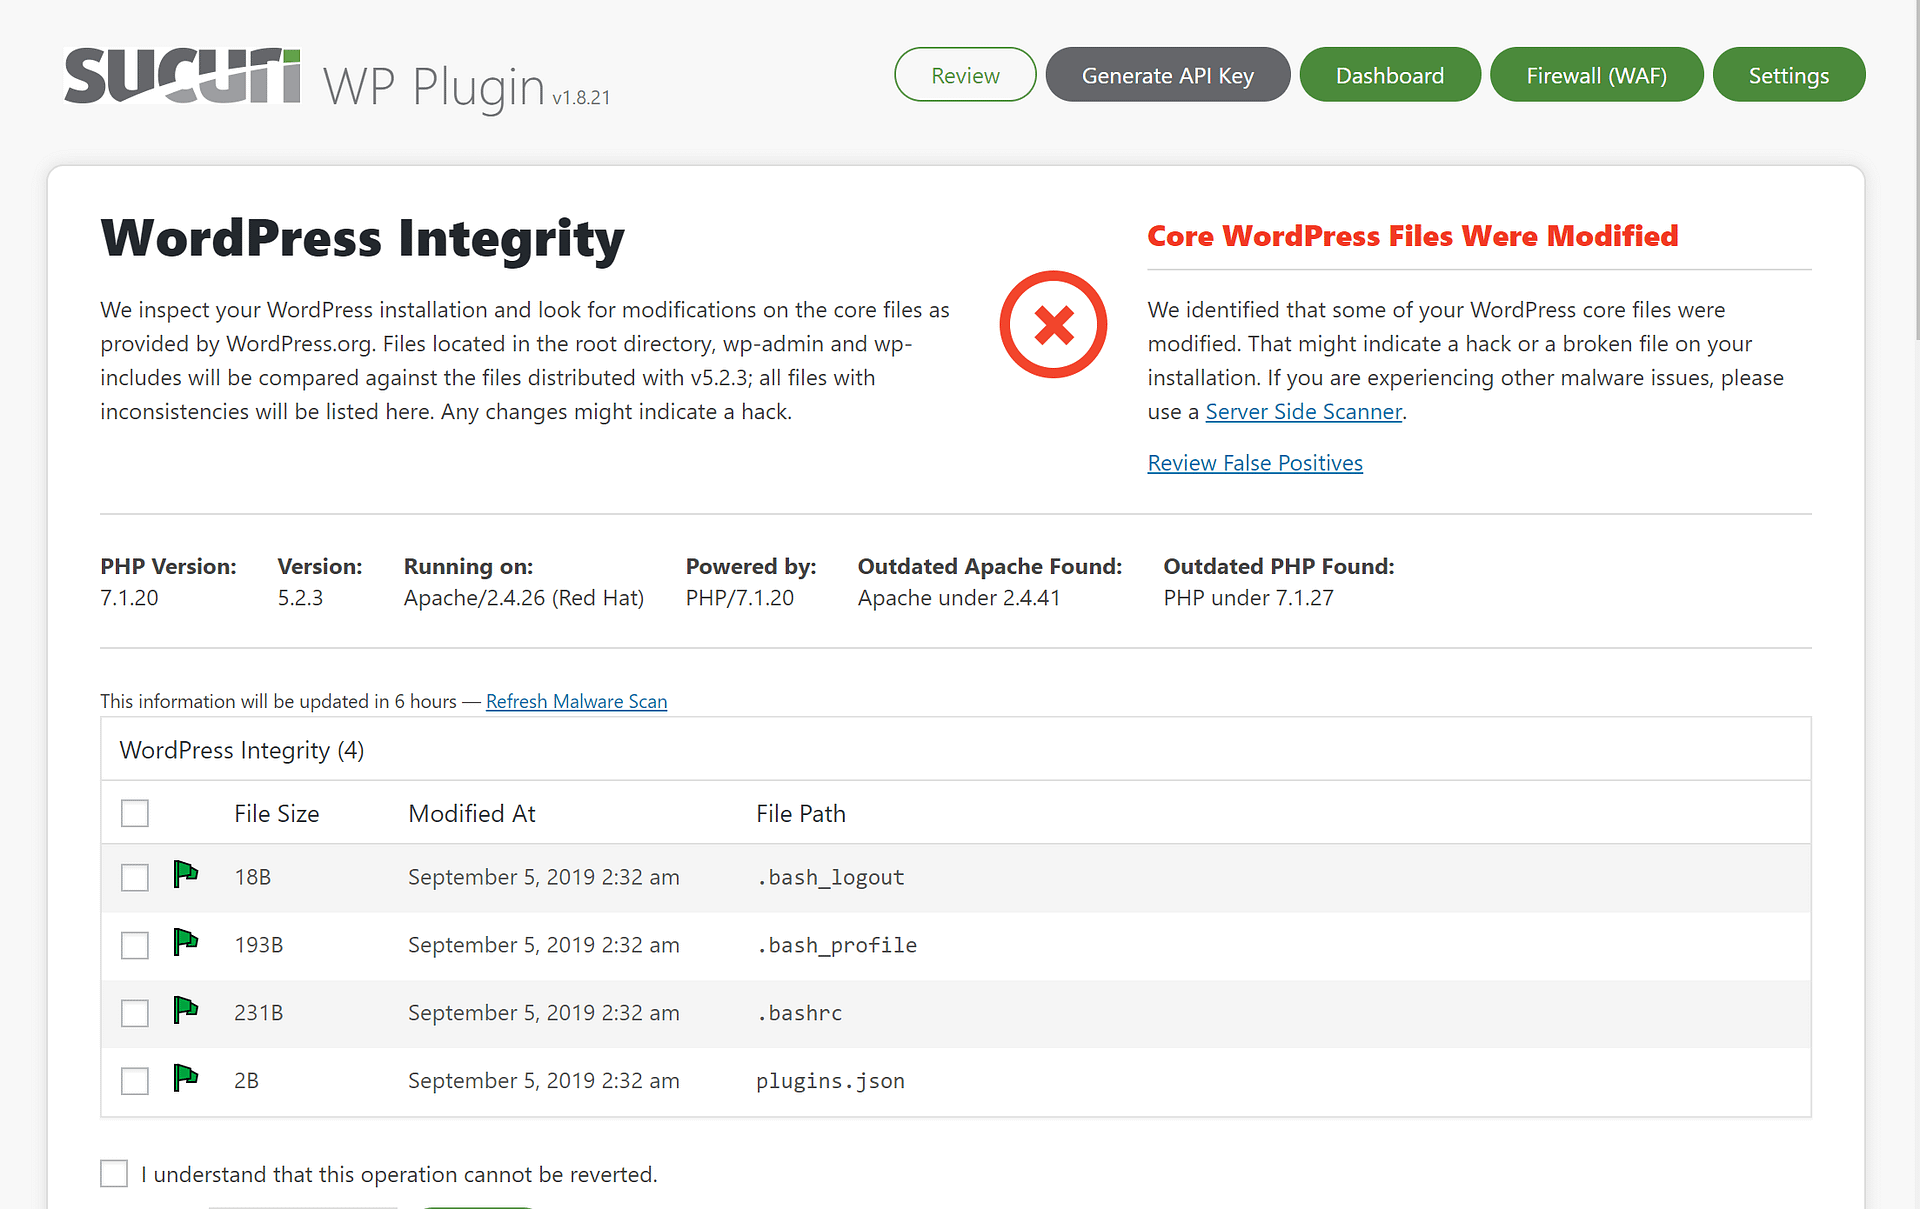Image resolution: width=1920 pixels, height=1209 pixels.
Task: Click the 18B file size cell
Action: (x=253, y=877)
